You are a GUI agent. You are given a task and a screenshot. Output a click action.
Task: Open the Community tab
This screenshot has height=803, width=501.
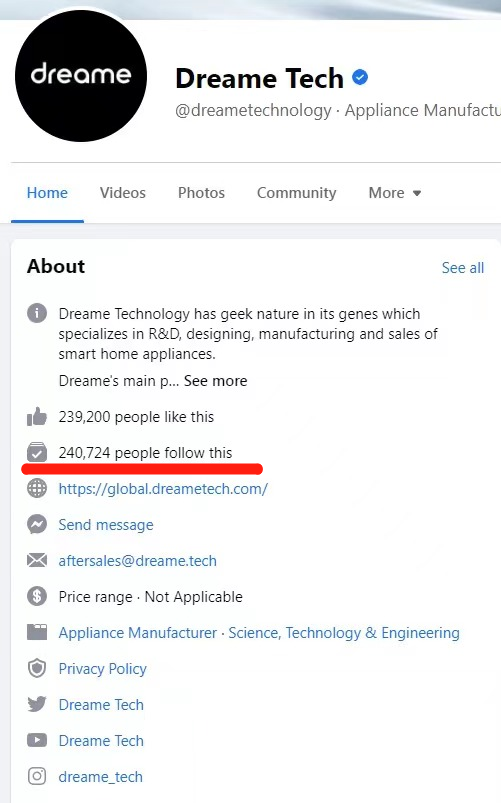(x=297, y=193)
